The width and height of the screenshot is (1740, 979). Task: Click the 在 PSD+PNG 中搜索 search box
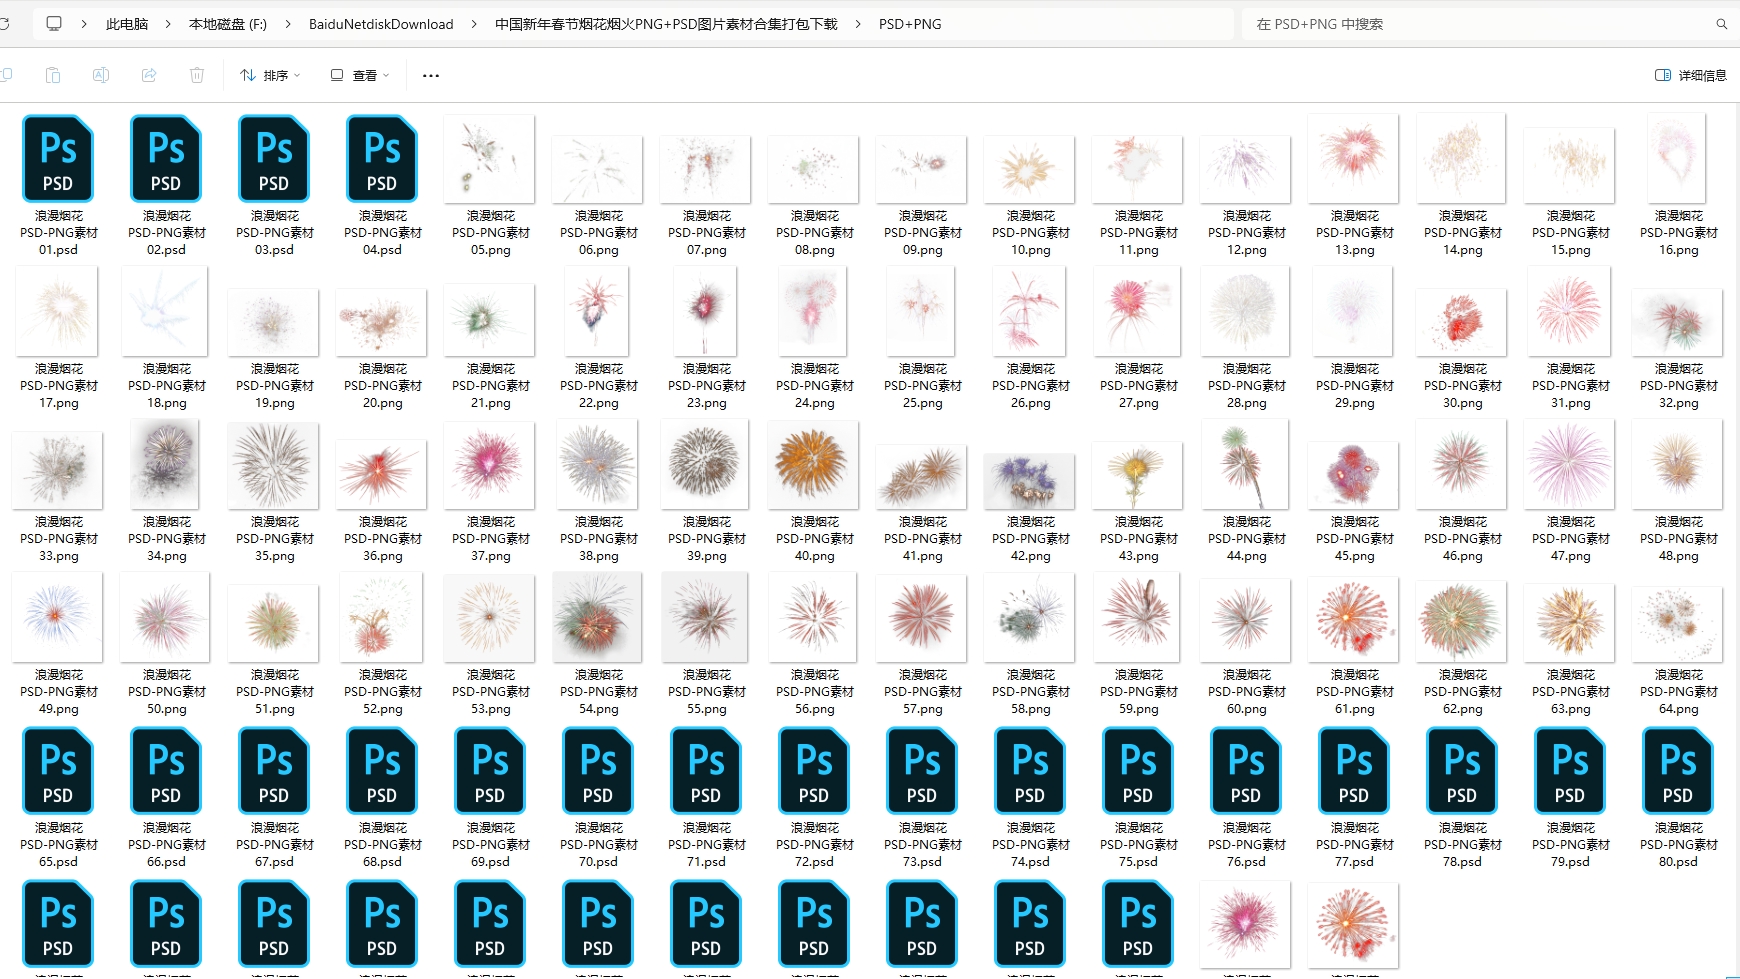click(x=1480, y=24)
